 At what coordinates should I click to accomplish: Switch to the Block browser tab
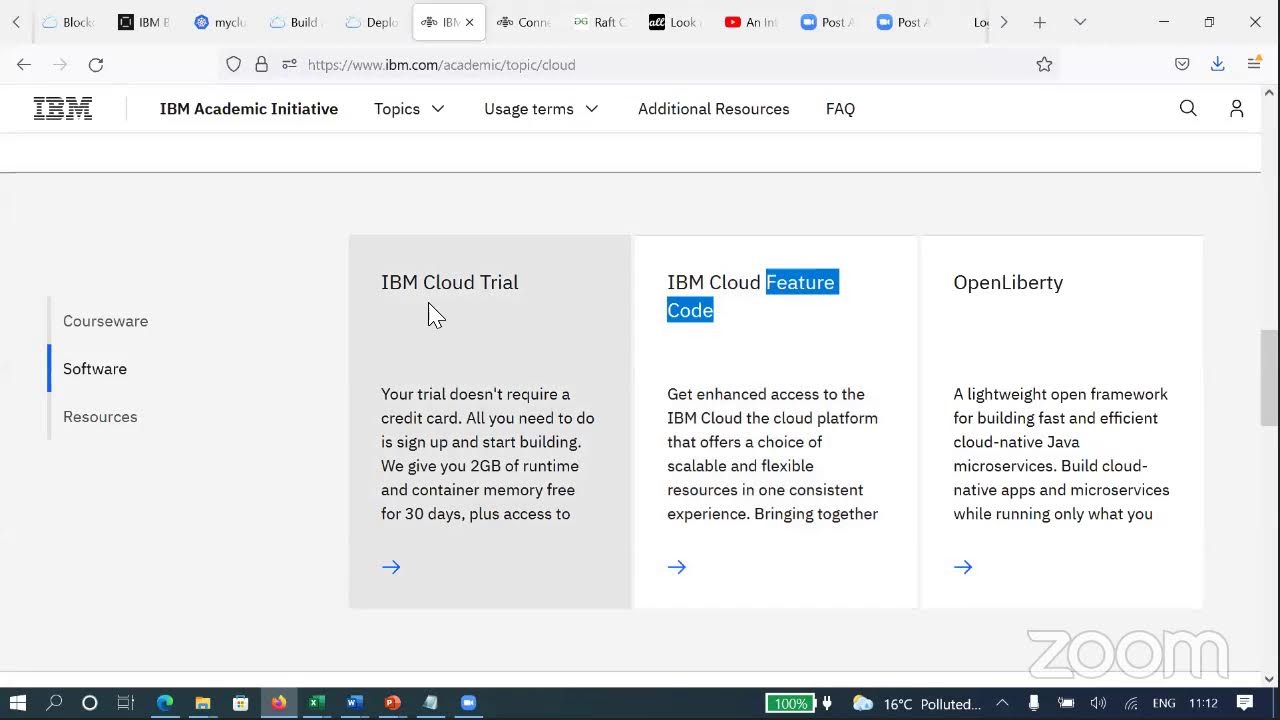[x=68, y=22]
